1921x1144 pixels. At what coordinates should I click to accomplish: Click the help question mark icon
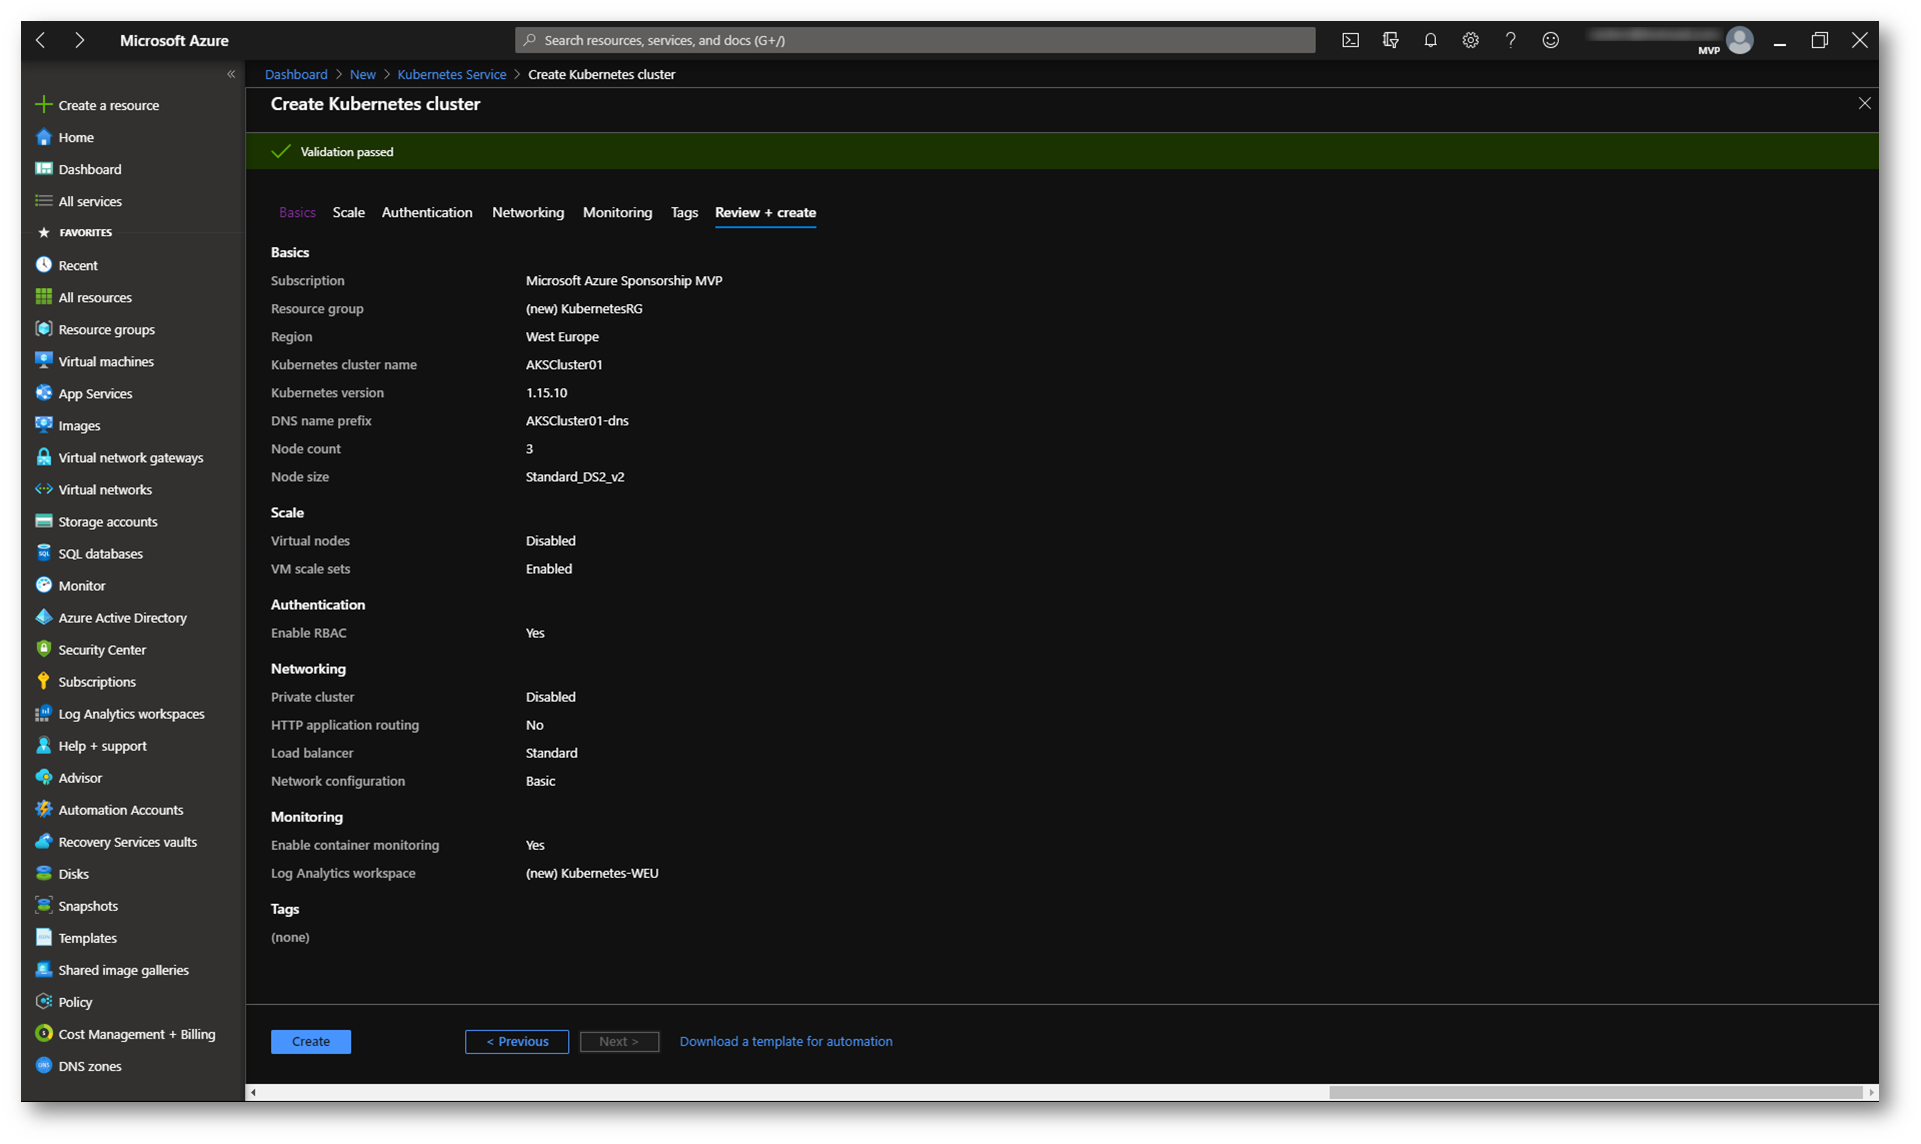tap(1510, 40)
